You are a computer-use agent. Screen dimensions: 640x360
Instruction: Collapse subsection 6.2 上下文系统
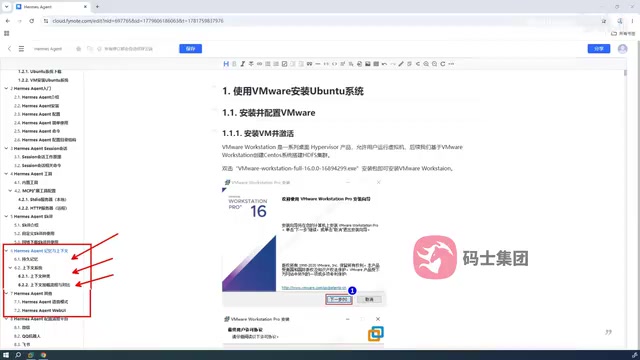pyautogui.click(x=10, y=268)
